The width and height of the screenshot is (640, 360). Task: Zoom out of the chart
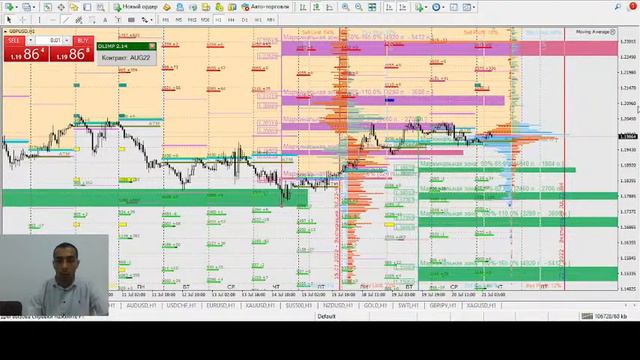(x=359, y=7)
